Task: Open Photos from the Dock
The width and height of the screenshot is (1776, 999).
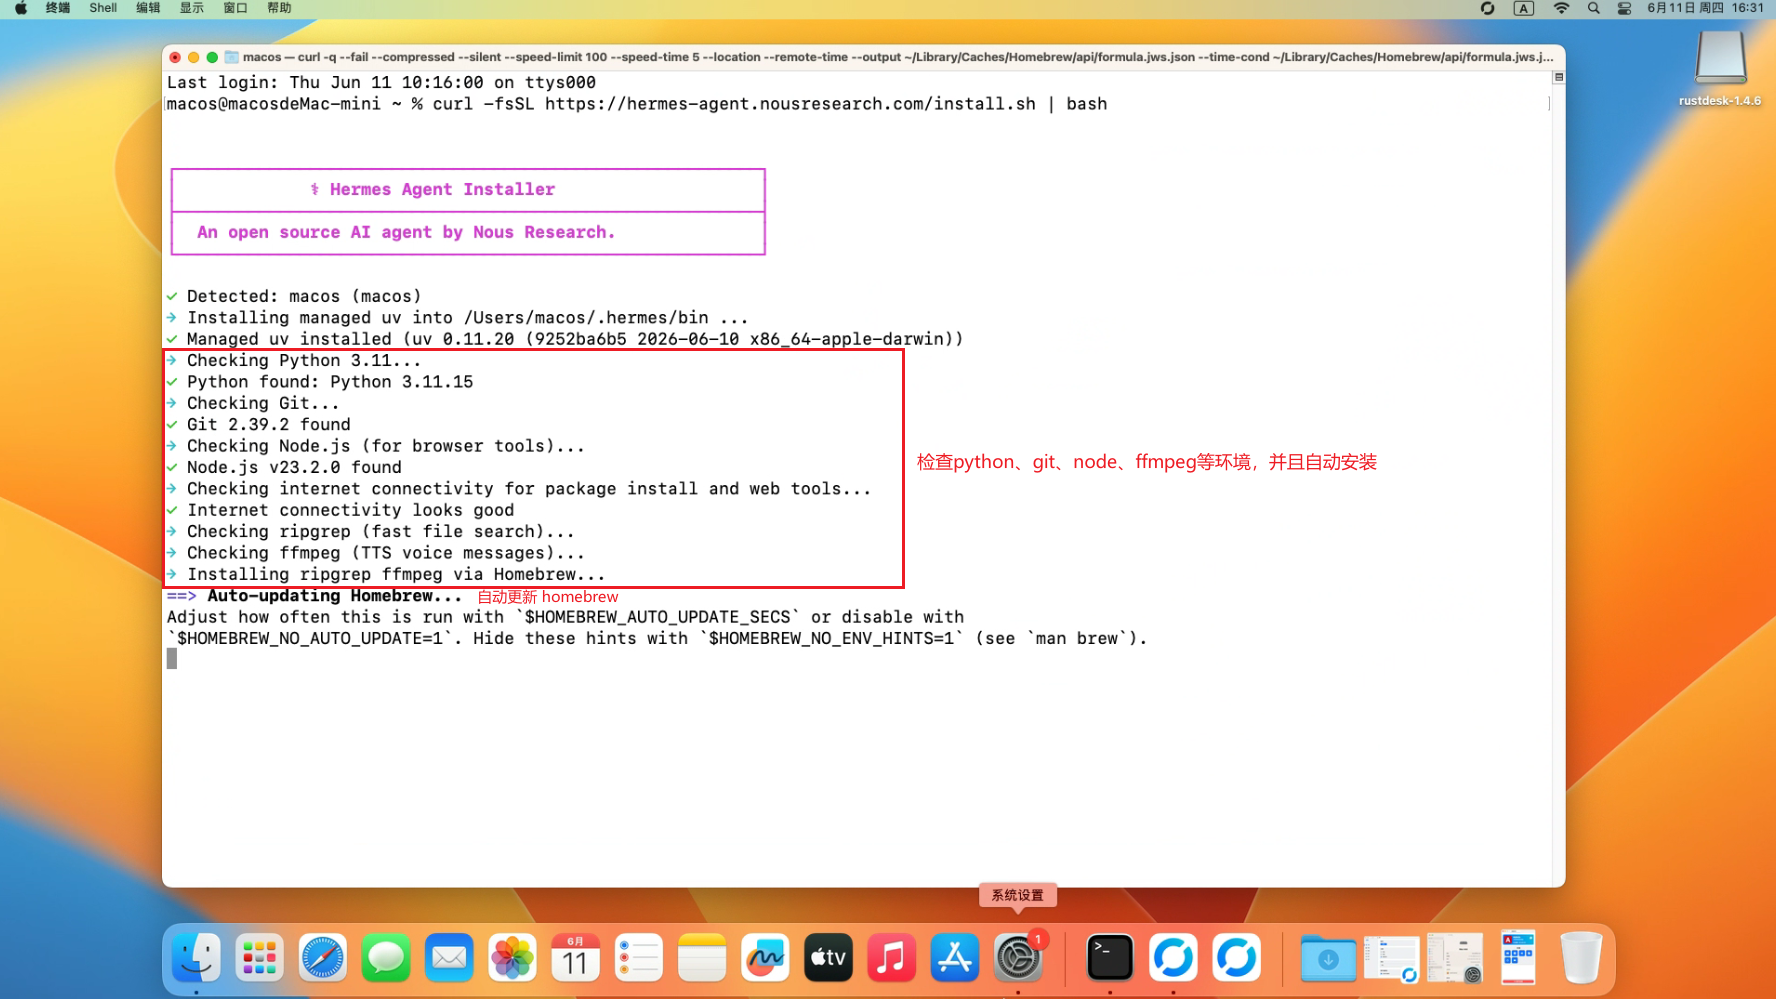Action: click(512, 958)
